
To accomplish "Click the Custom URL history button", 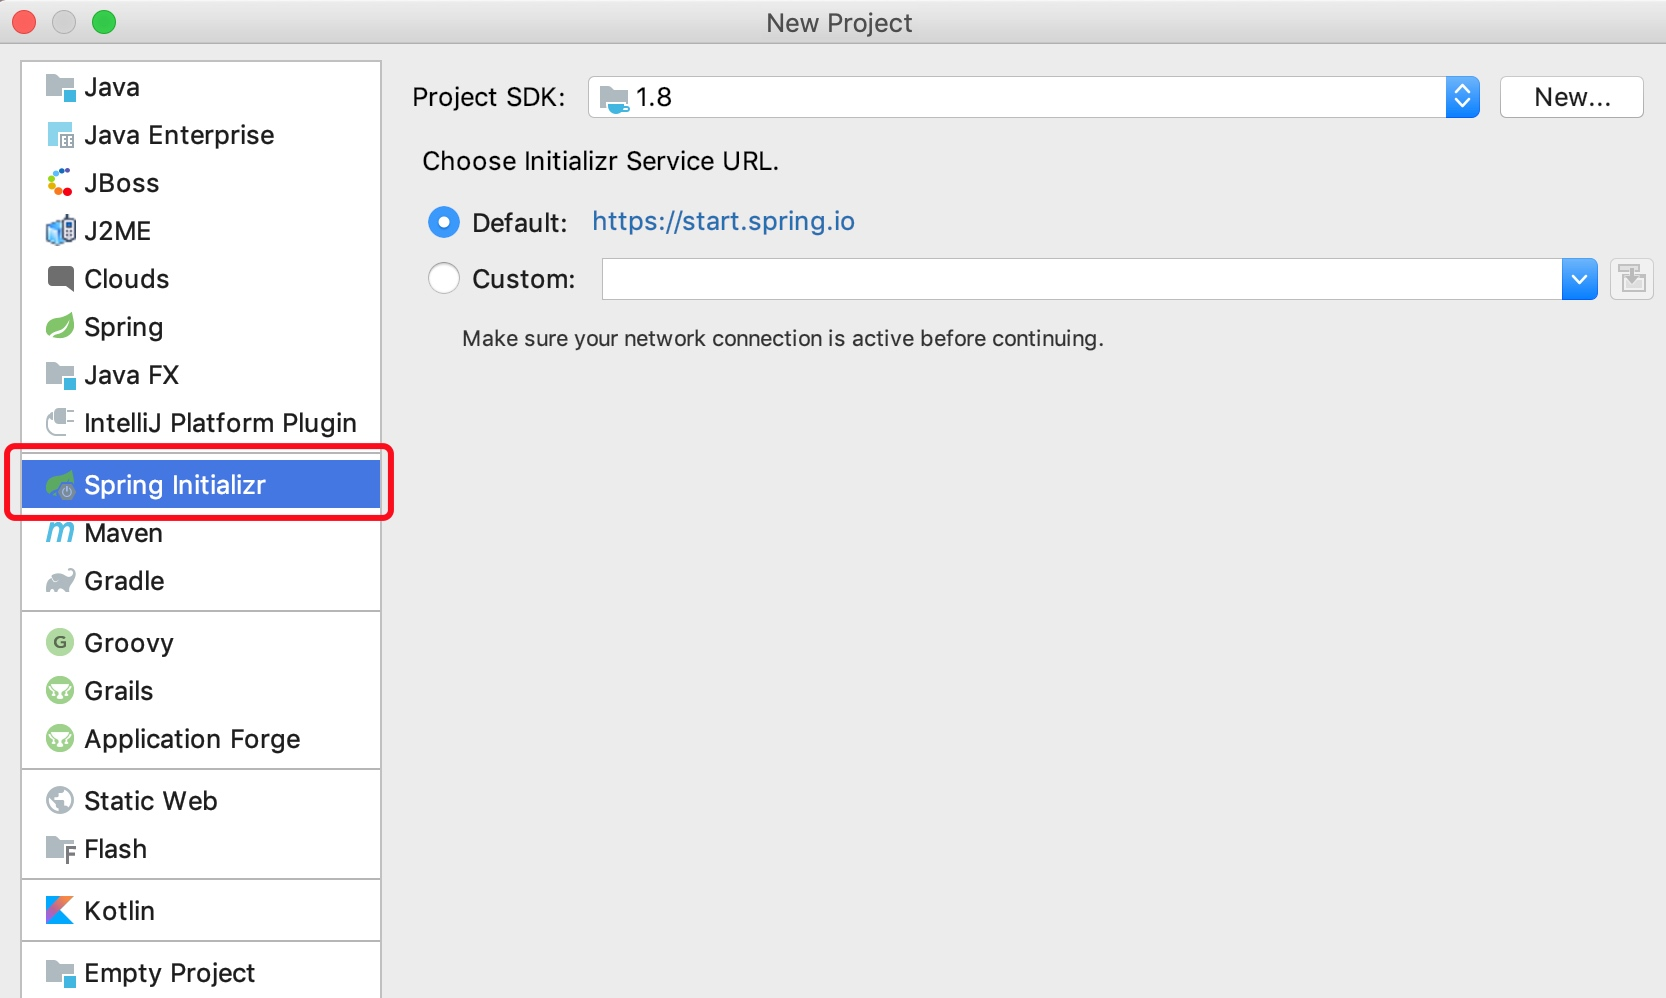I will (x=1632, y=279).
